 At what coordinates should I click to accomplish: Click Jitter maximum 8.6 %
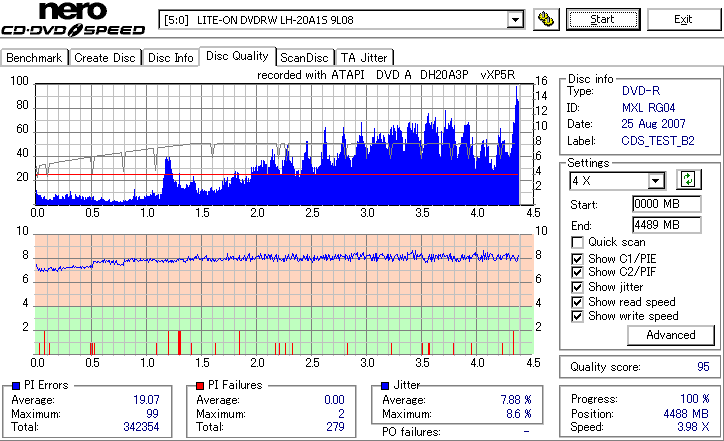(x=519, y=414)
